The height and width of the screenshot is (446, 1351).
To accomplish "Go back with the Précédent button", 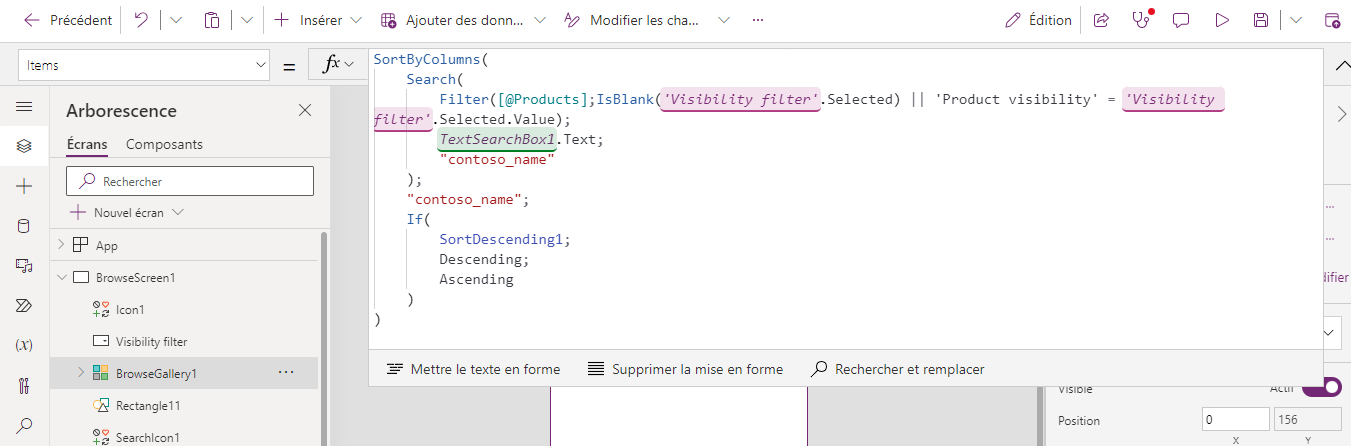I will click(x=67, y=20).
